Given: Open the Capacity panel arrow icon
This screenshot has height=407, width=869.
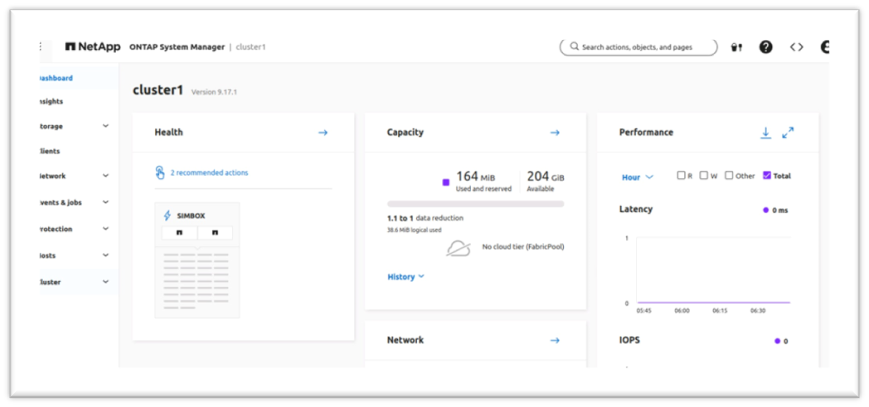Looking at the screenshot, I should (x=555, y=133).
